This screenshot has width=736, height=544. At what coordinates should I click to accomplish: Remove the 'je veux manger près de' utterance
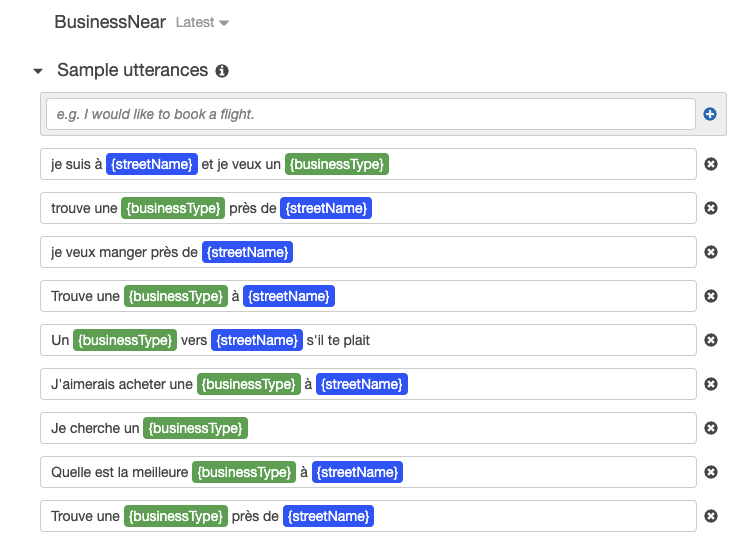[x=711, y=252]
